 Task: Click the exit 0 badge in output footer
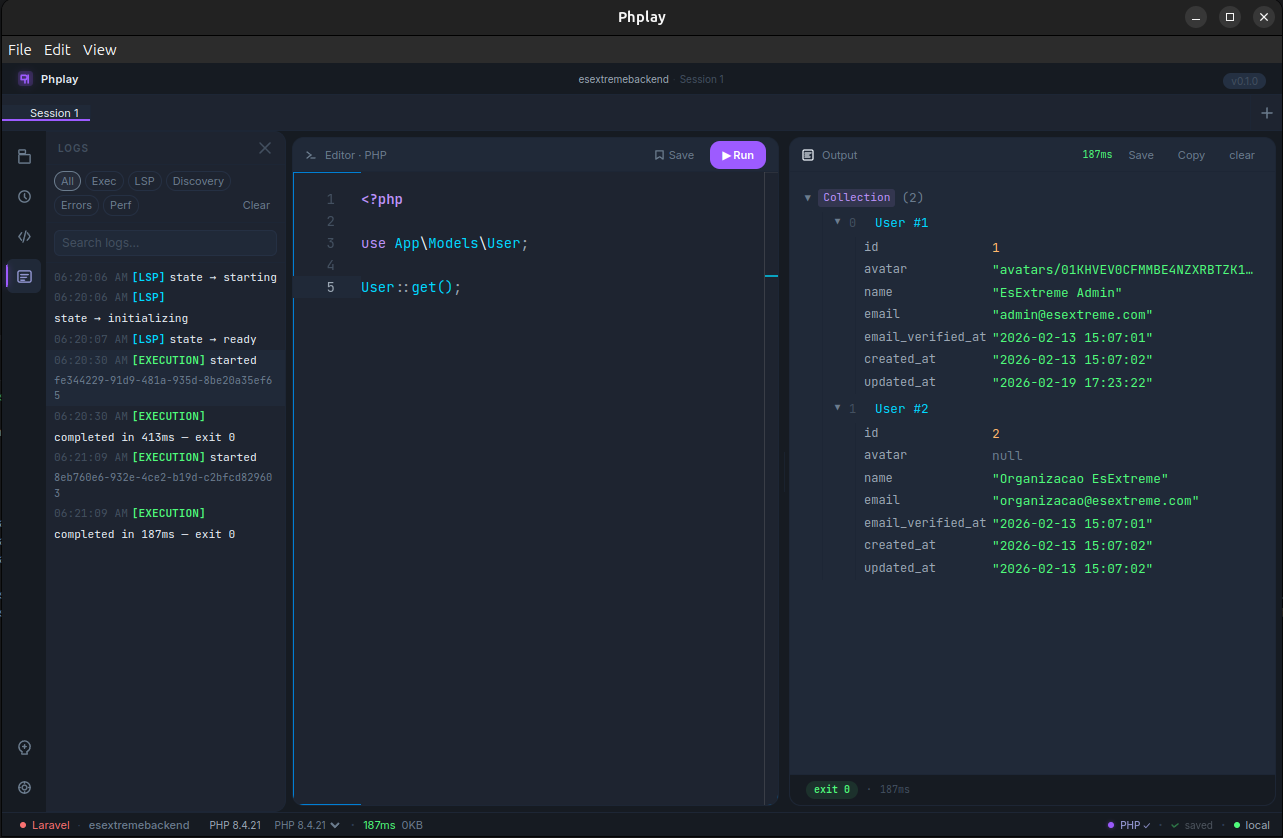(832, 789)
